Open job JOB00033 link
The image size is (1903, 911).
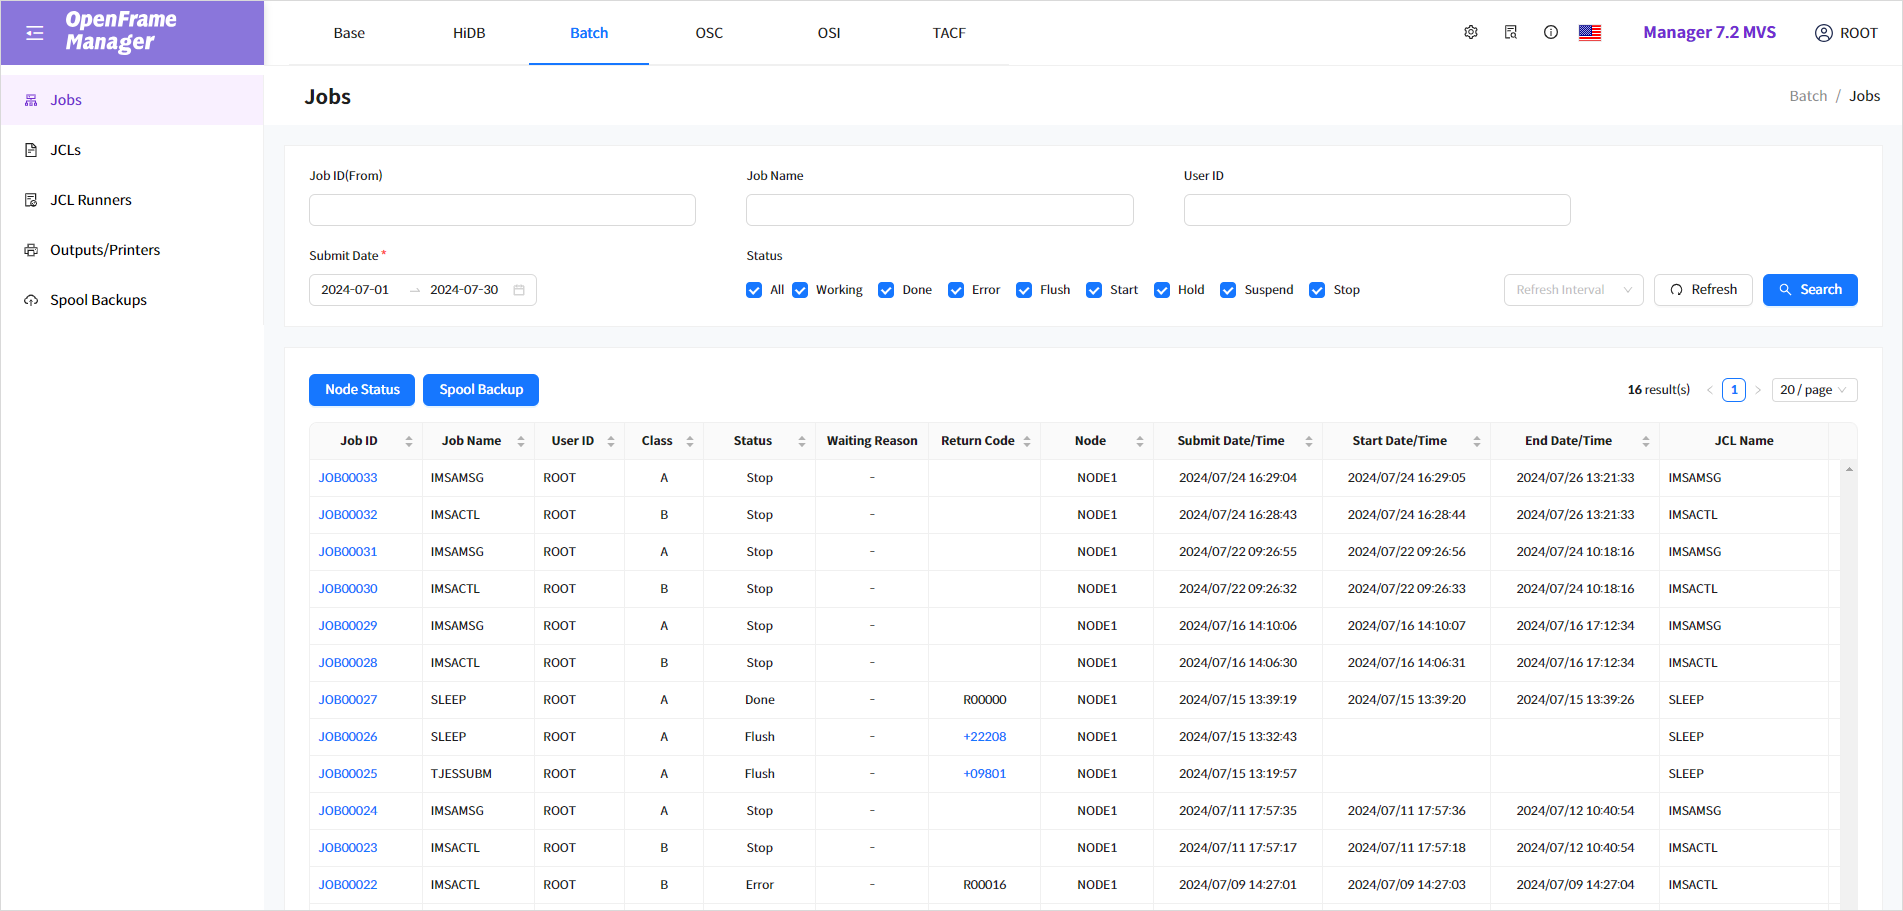point(348,478)
